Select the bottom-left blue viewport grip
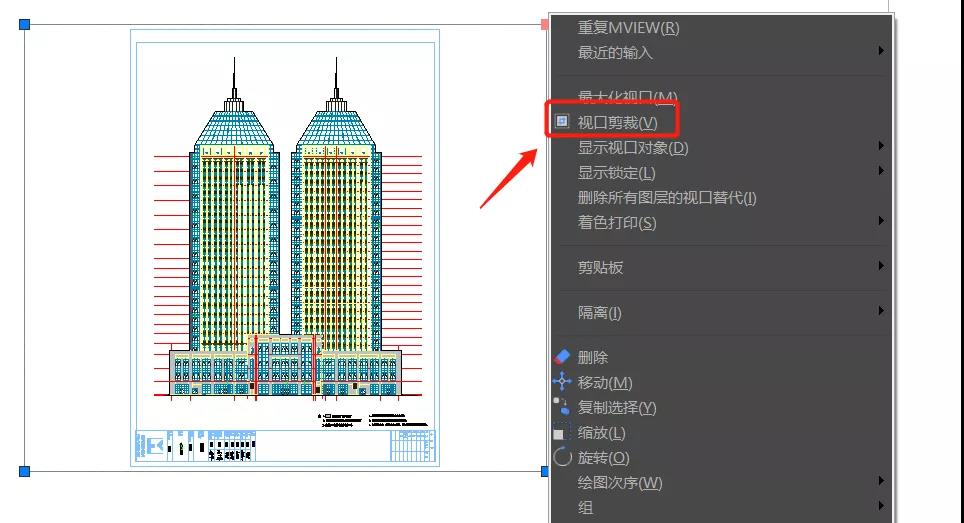 click(24, 471)
